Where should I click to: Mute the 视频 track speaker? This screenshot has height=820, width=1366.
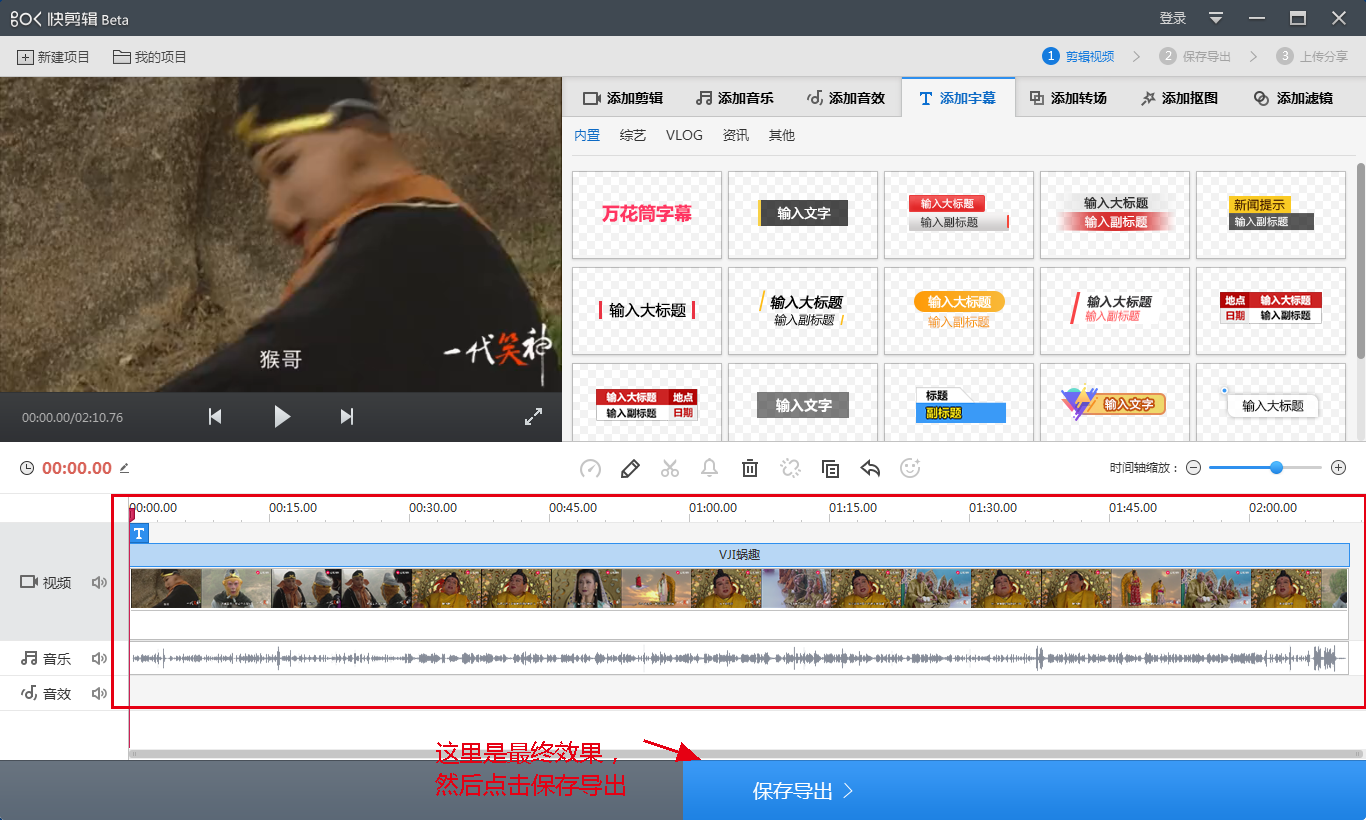click(99, 582)
